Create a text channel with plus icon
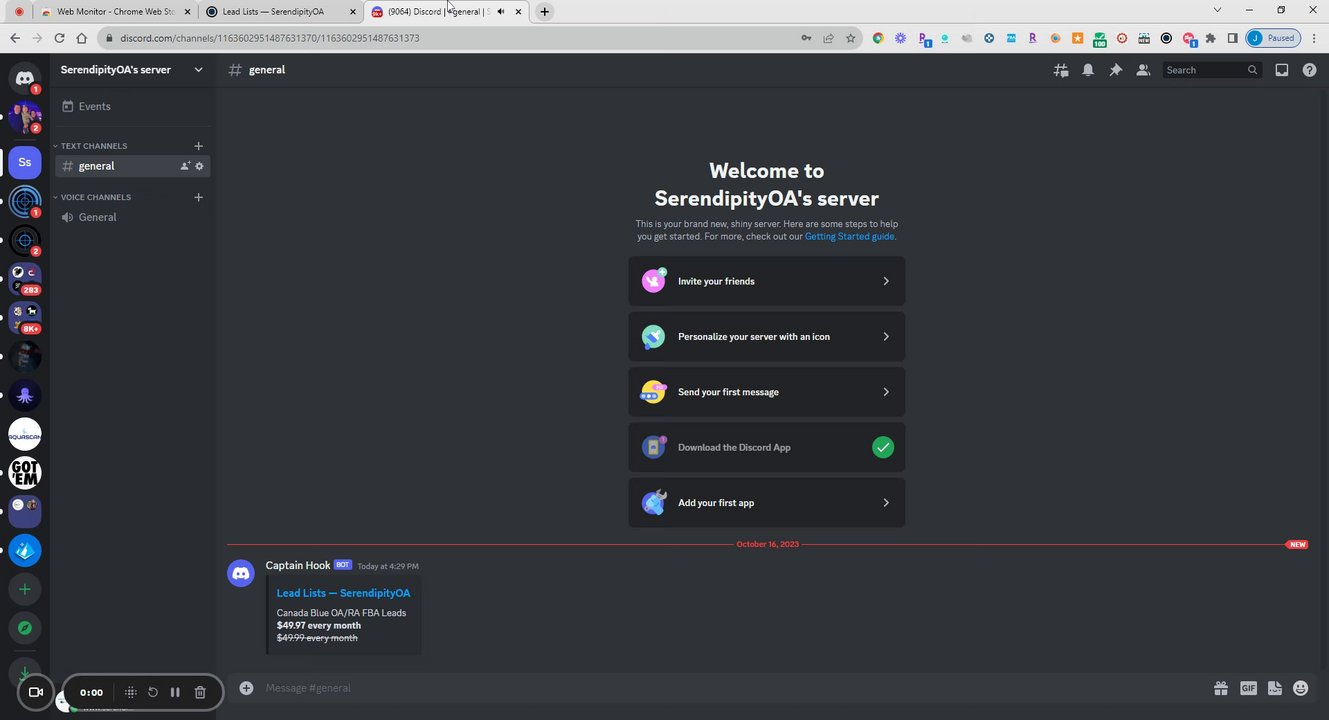The height and width of the screenshot is (720, 1329). point(198,146)
